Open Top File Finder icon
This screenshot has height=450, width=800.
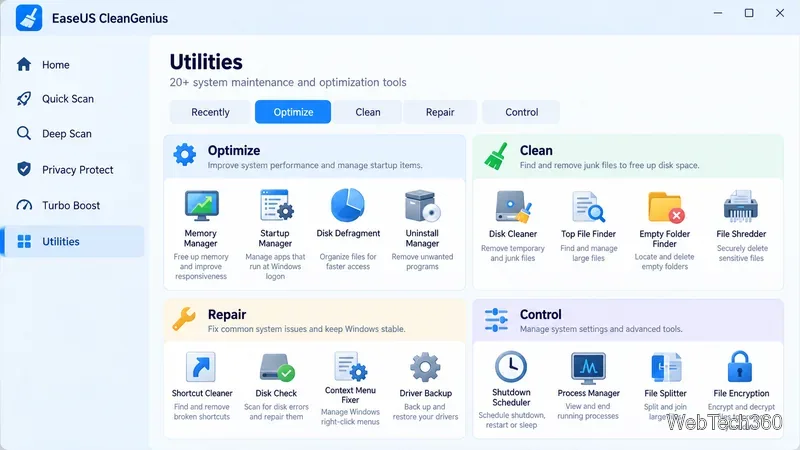pos(588,207)
